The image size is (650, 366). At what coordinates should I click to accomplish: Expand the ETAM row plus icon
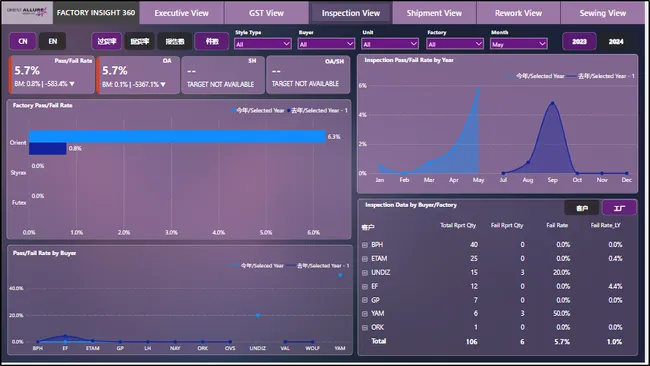point(365,259)
